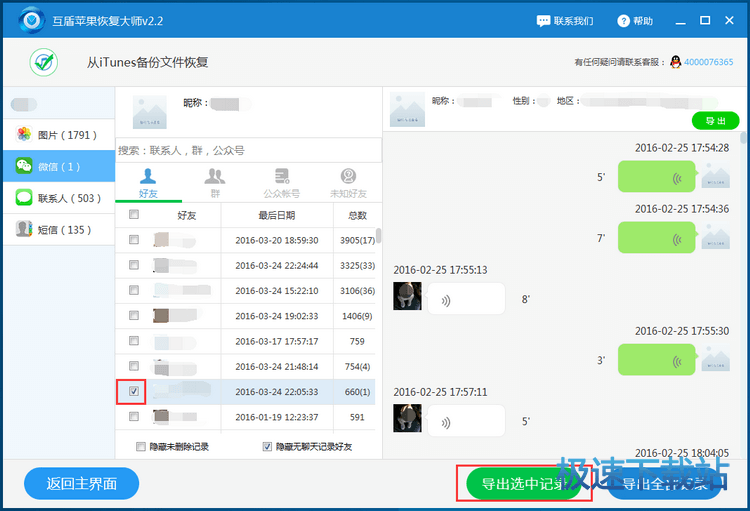750x511 pixels.
Task: Click own avatar beside 17:55:30 message
Action: tap(716, 358)
